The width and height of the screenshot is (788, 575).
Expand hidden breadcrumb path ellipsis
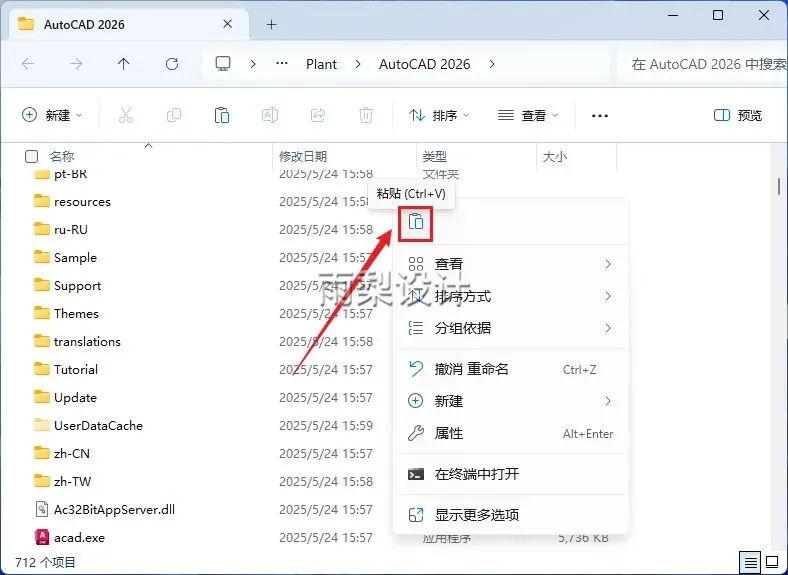click(x=282, y=64)
